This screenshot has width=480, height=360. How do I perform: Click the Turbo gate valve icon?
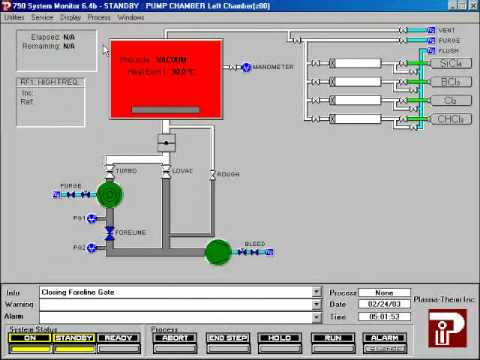point(109,171)
